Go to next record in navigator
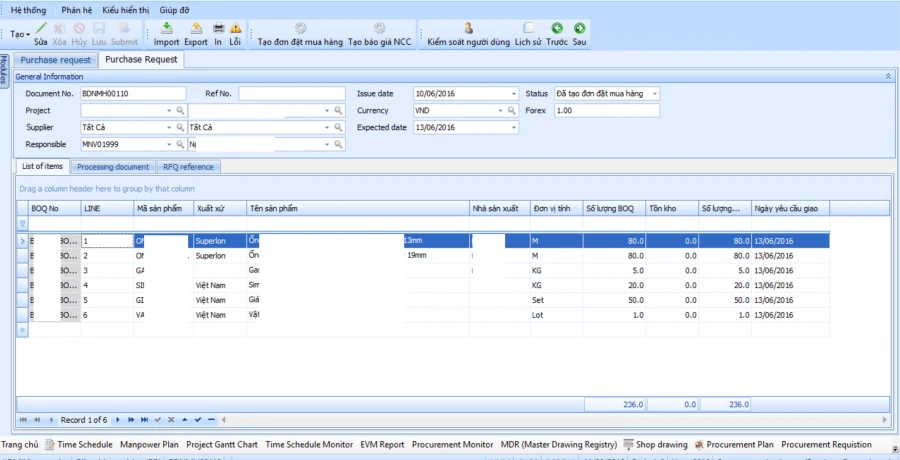Screen dimensions: 900x460 [x=118, y=420]
